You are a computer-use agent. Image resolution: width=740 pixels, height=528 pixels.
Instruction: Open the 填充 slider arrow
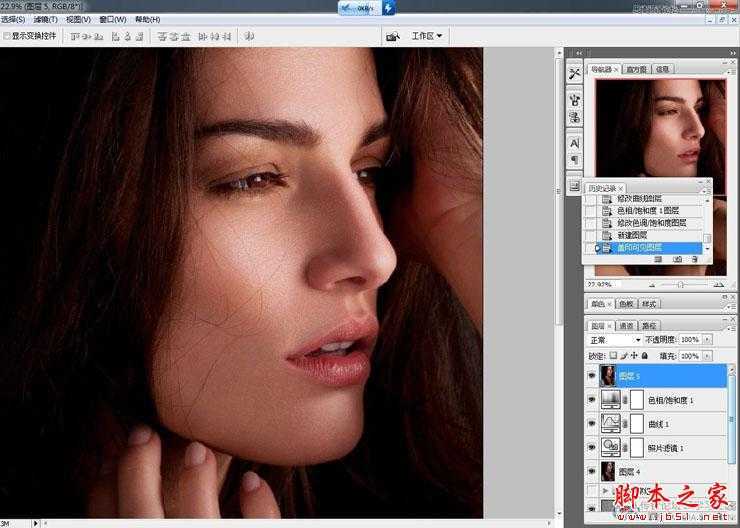(707, 356)
